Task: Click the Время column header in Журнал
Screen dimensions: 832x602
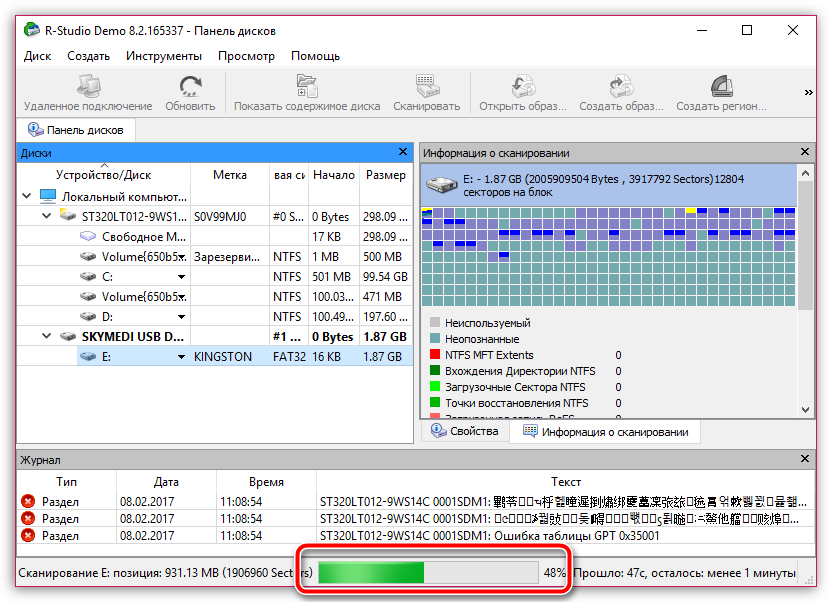Action: pyautogui.click(x=266, y=482)
